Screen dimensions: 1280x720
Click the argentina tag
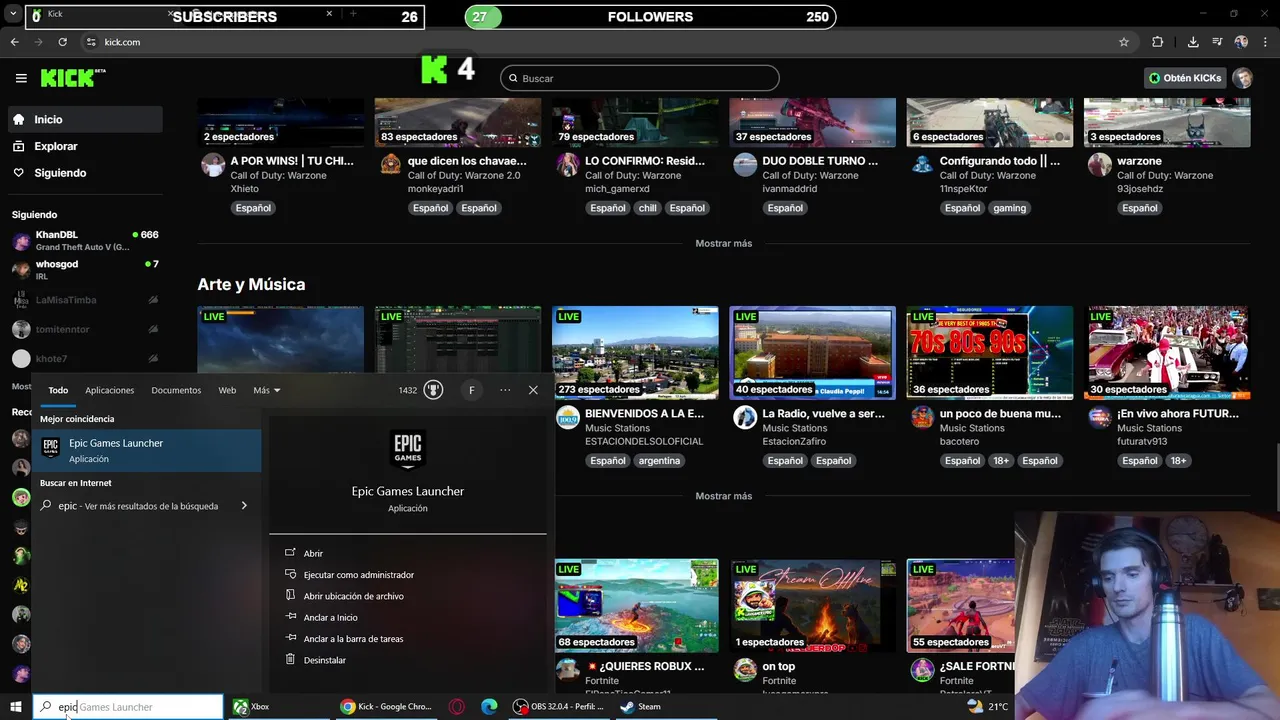point(659,461)
